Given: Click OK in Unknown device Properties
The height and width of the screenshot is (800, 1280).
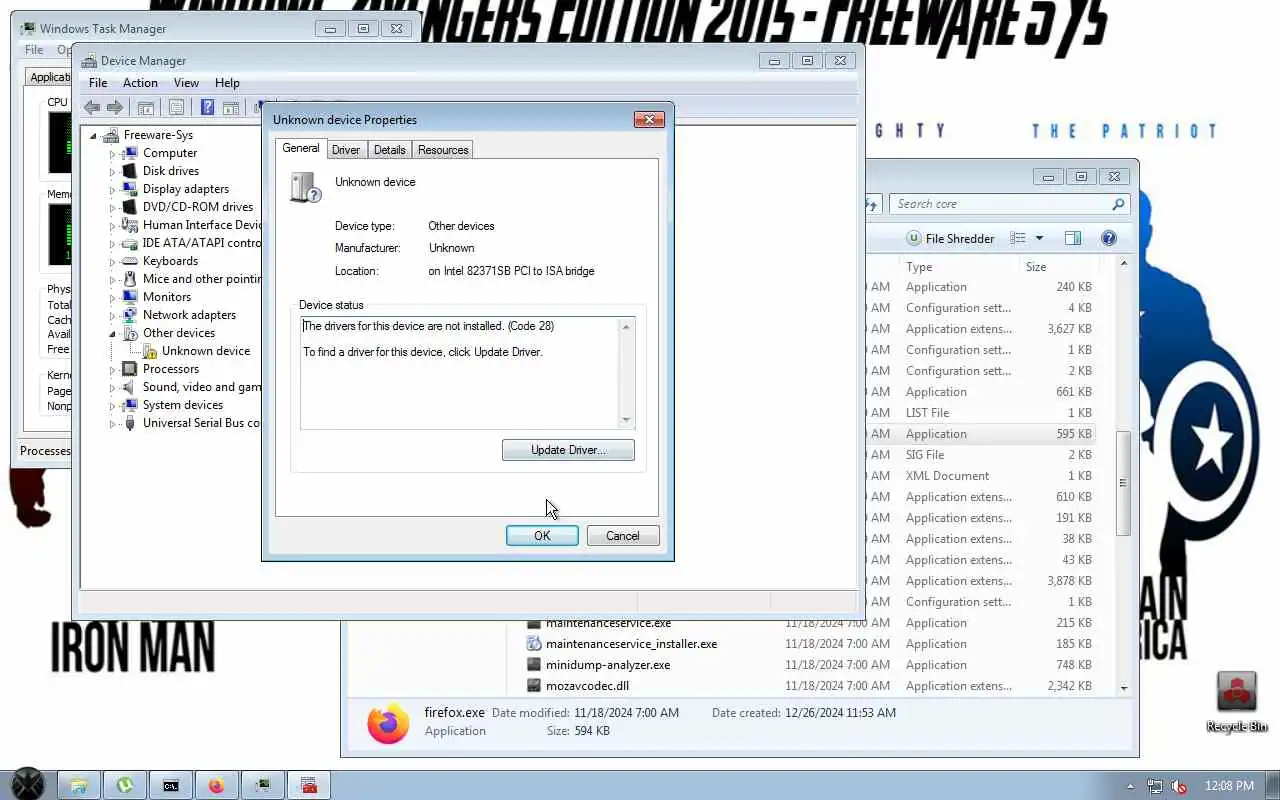Looking at the screenshot, I should [x=542, y=536].
